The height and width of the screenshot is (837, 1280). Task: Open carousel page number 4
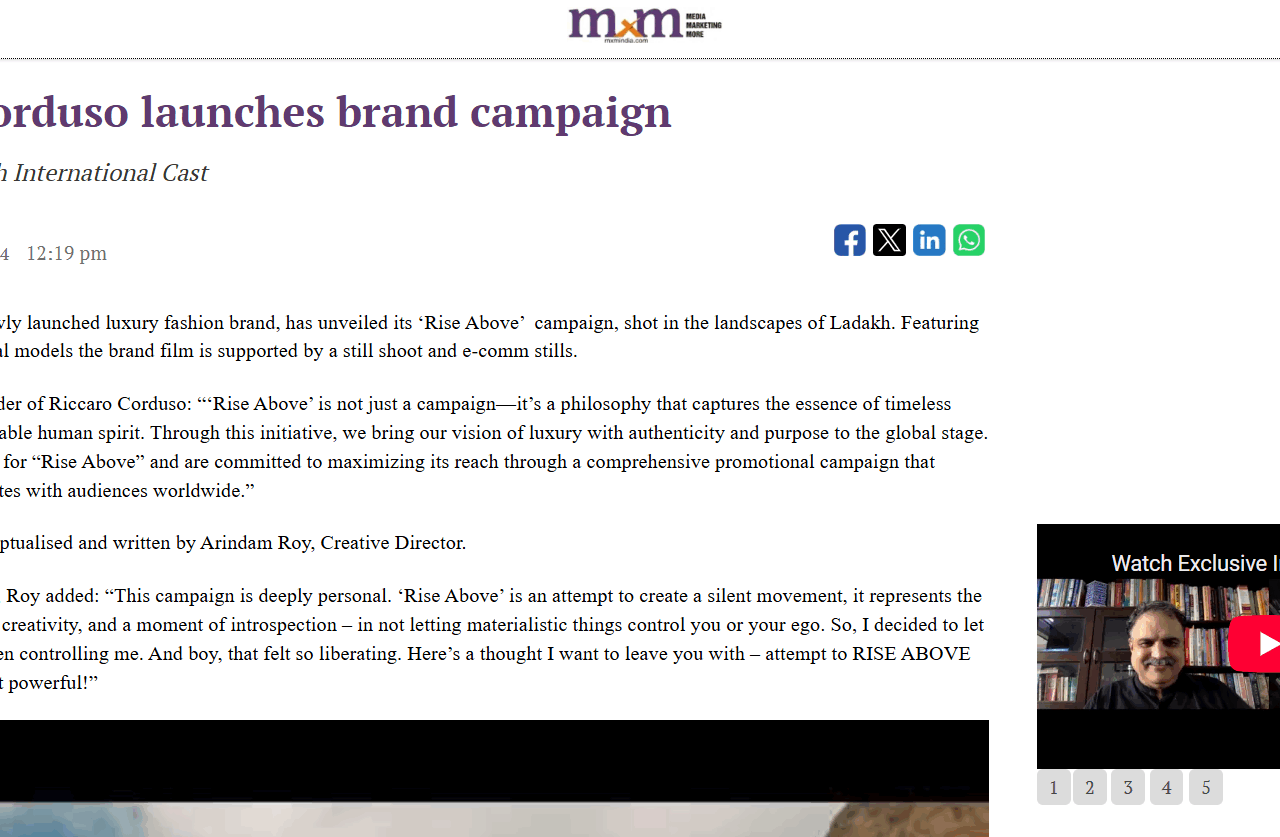pyautogui.click(x=1166, y=788)
